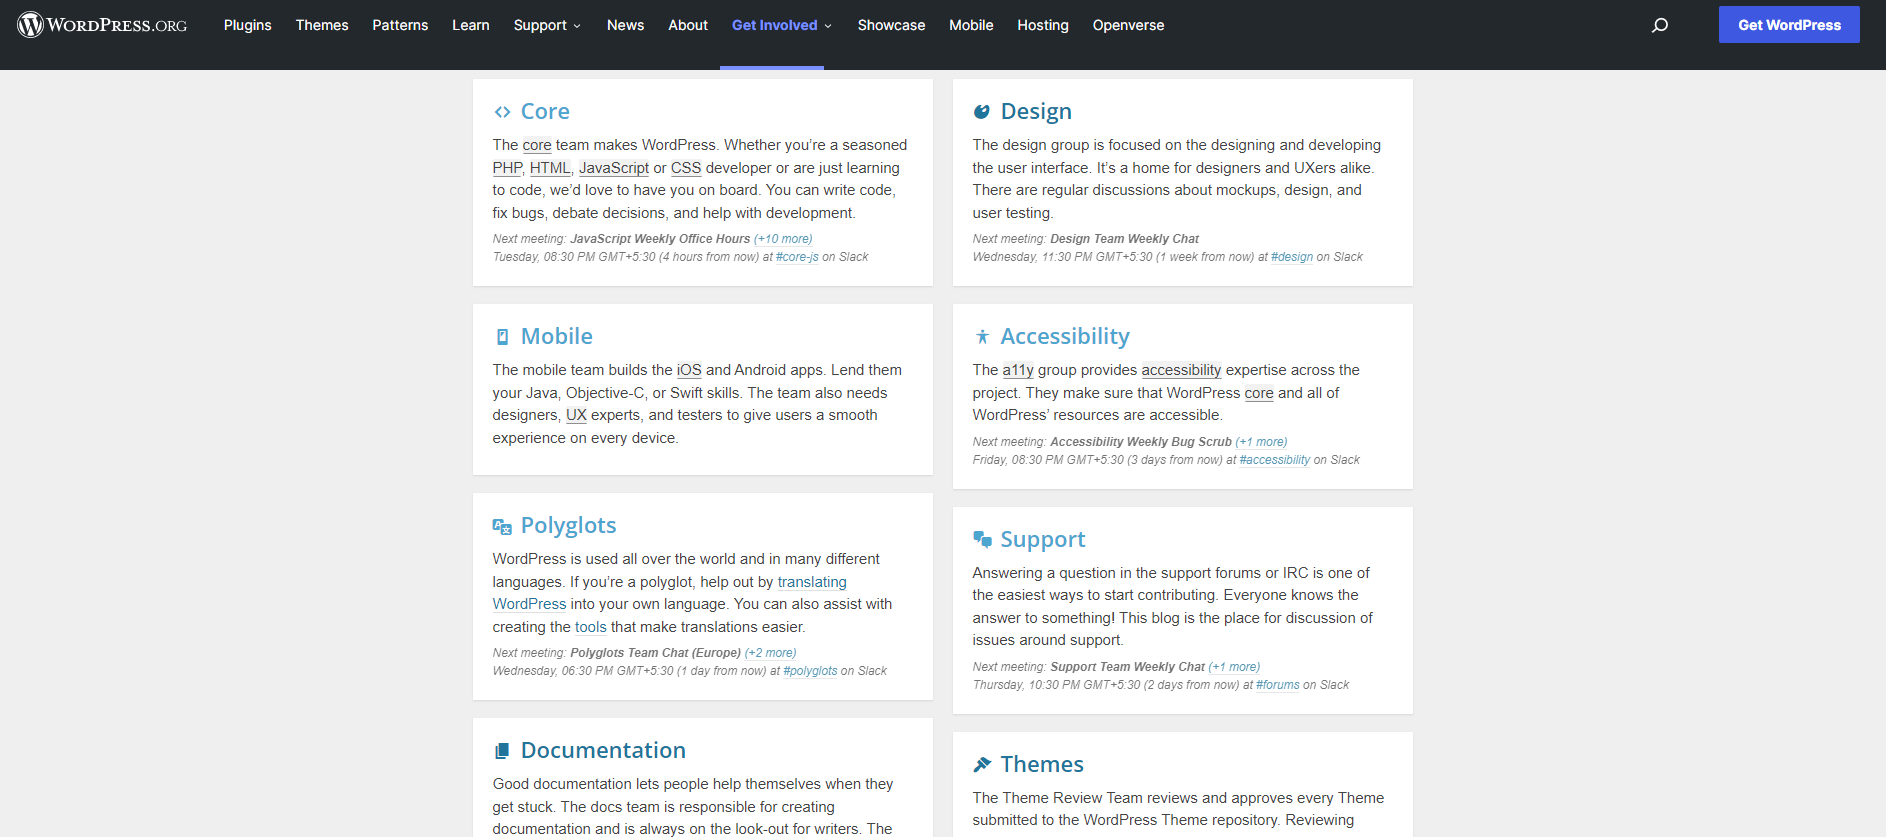Click the Polyglots translation icon

point(502,526)
